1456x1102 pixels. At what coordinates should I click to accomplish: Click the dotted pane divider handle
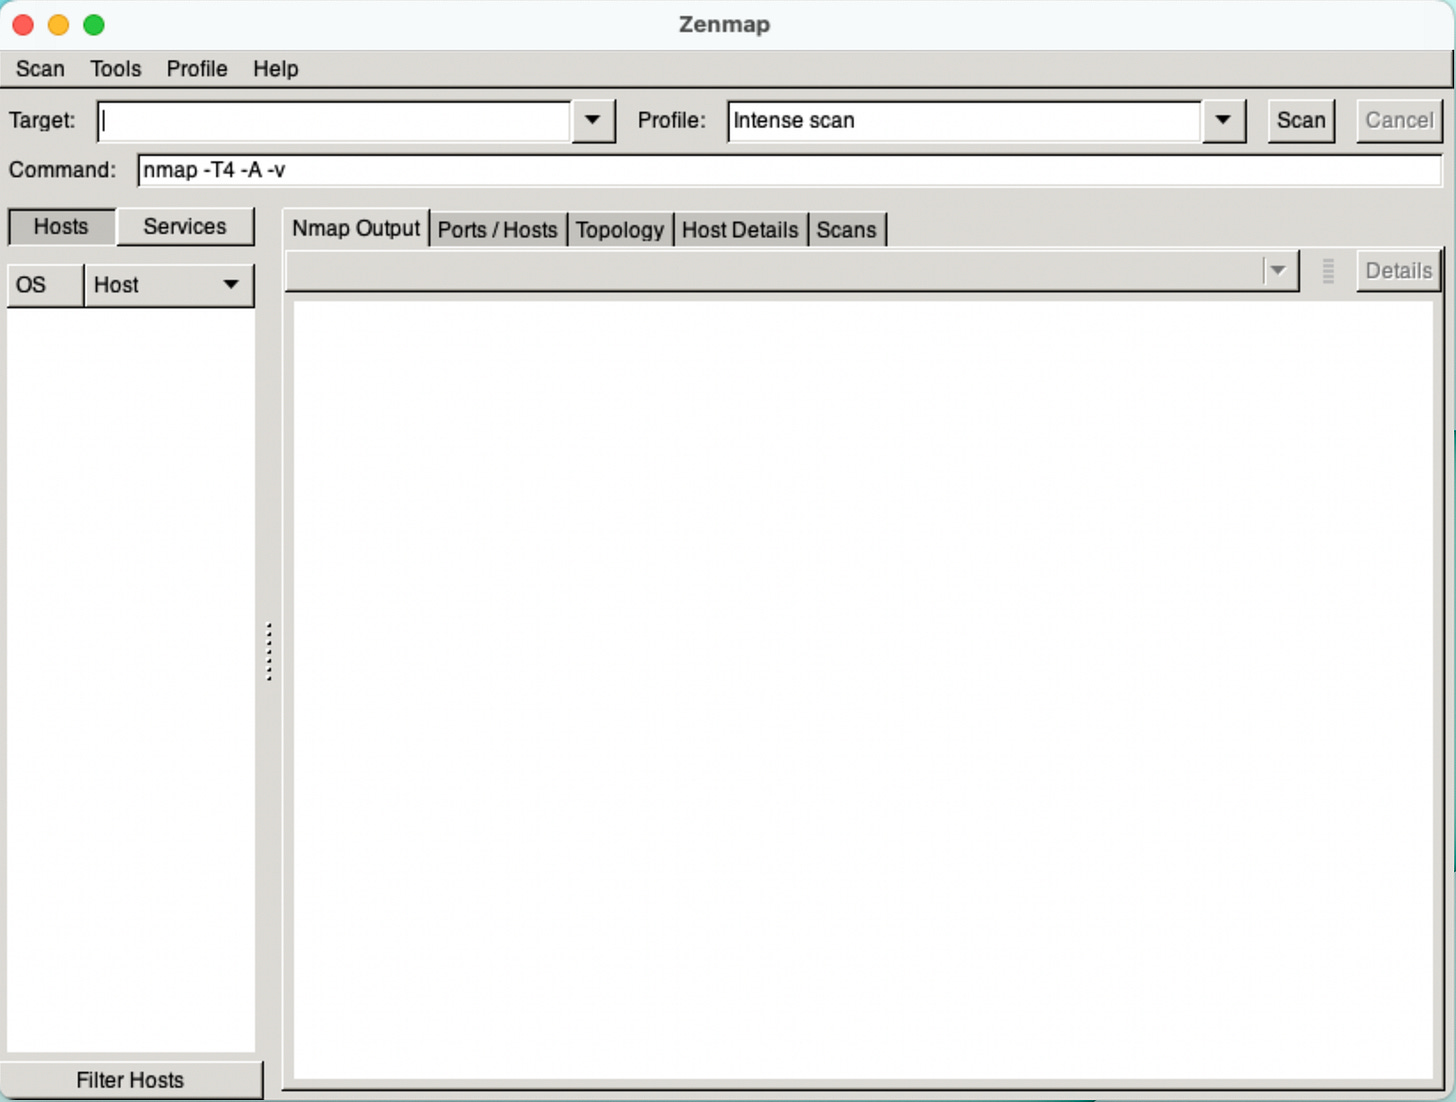pyautogui.click(x=269, y=652)
